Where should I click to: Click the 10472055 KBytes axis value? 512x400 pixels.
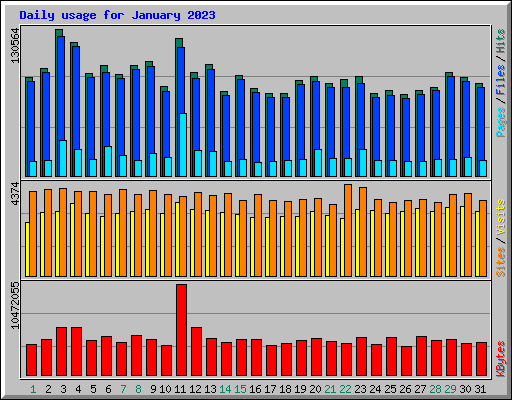(15, 305)
